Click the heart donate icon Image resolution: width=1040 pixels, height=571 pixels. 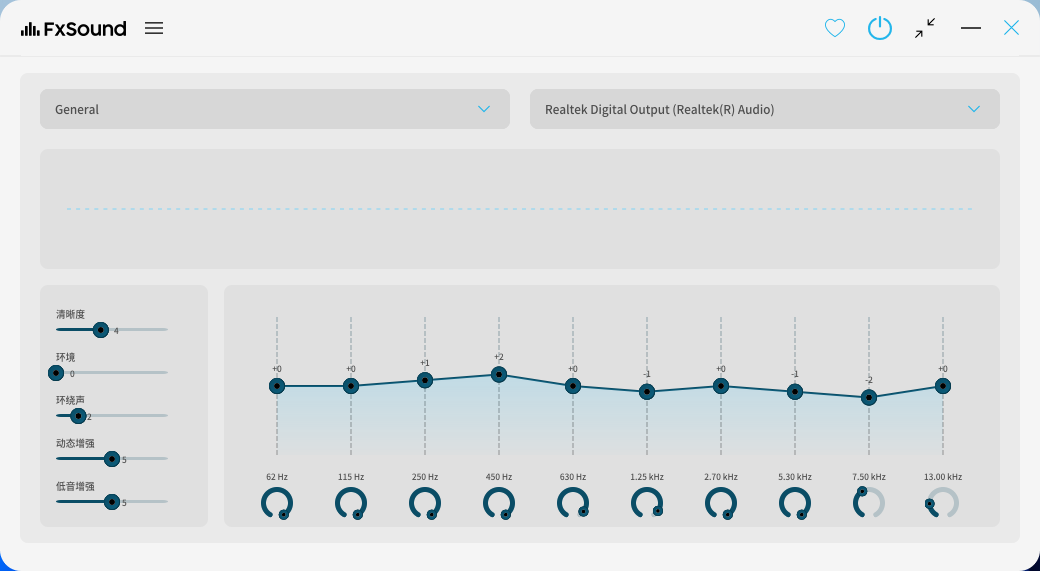pos(834,28)
